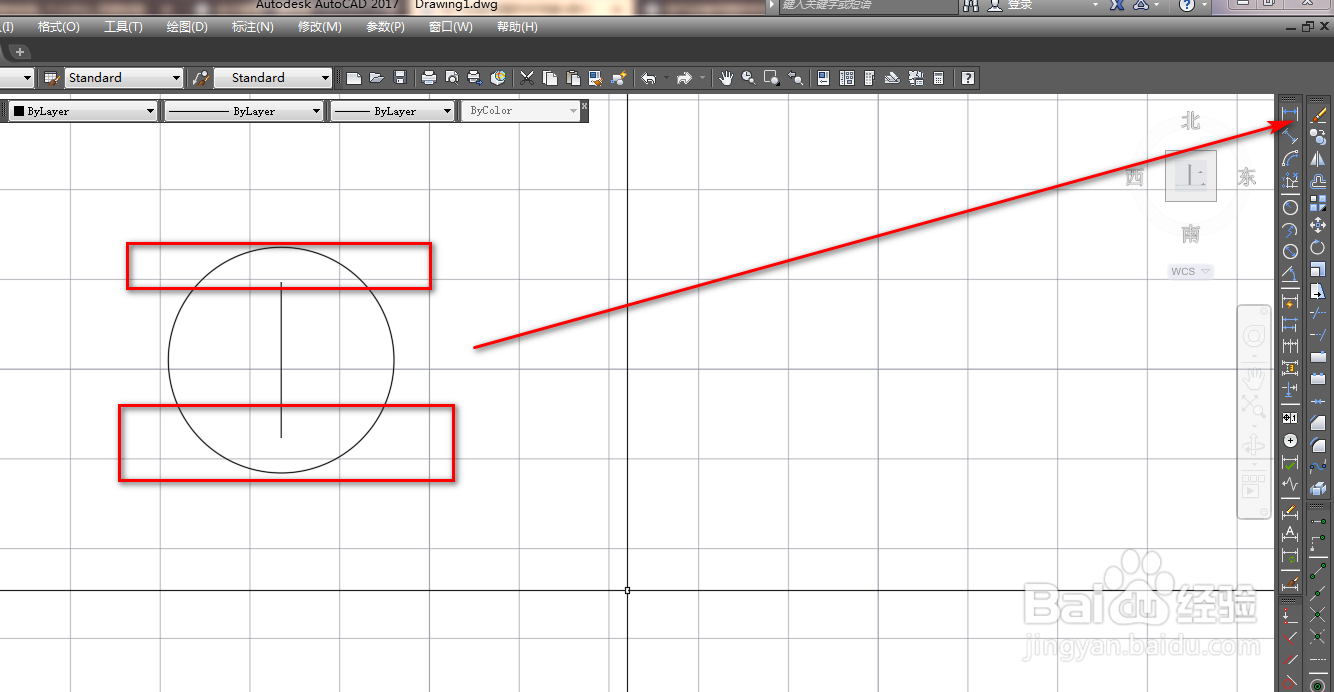1334x692 pixels.
Task: Select the Stretch tool
Action: pos(1317,292)
